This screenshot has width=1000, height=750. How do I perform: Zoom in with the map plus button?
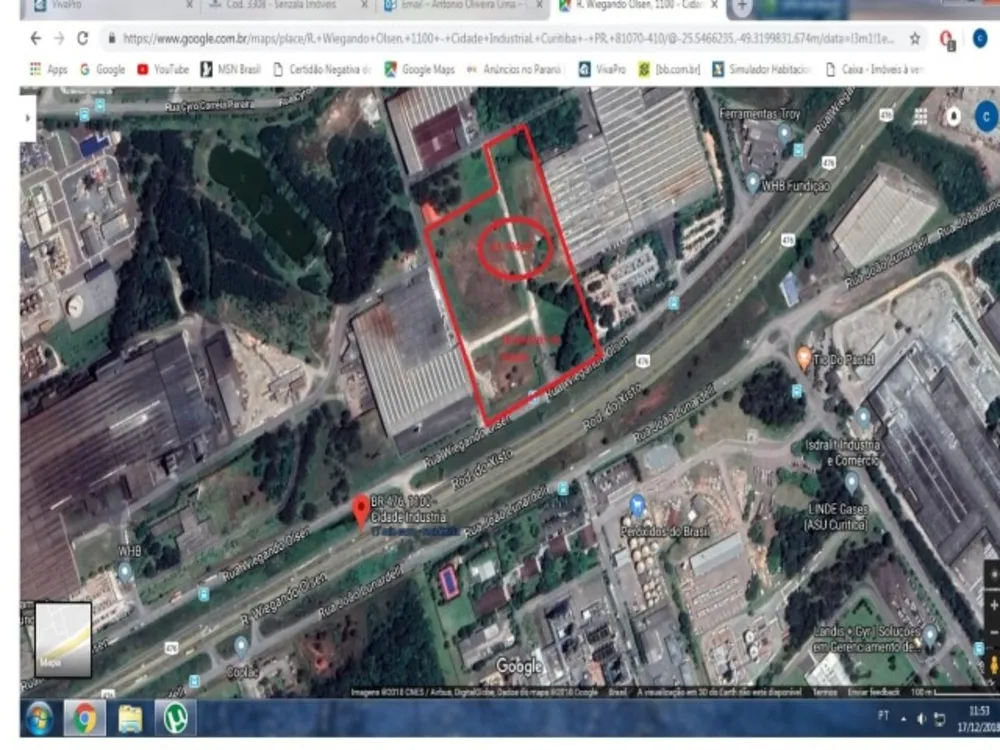pos(993,604)
